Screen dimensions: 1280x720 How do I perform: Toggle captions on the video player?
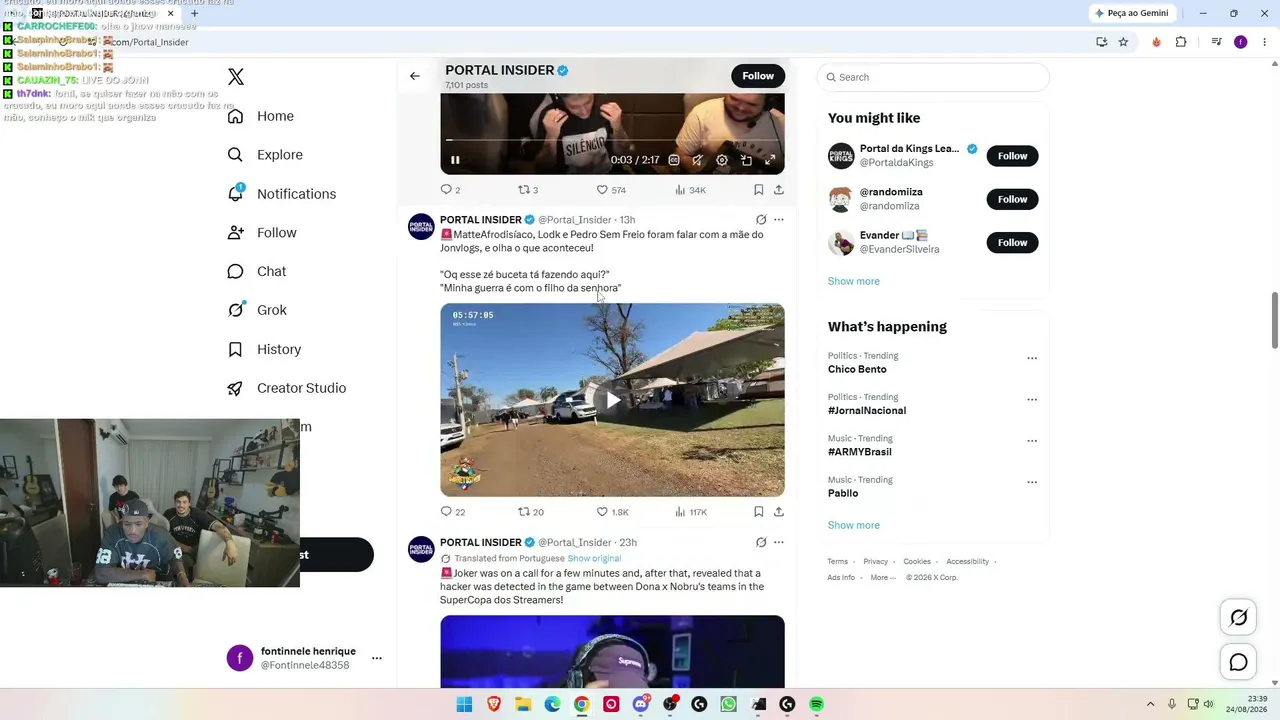(x=674, y=160)
